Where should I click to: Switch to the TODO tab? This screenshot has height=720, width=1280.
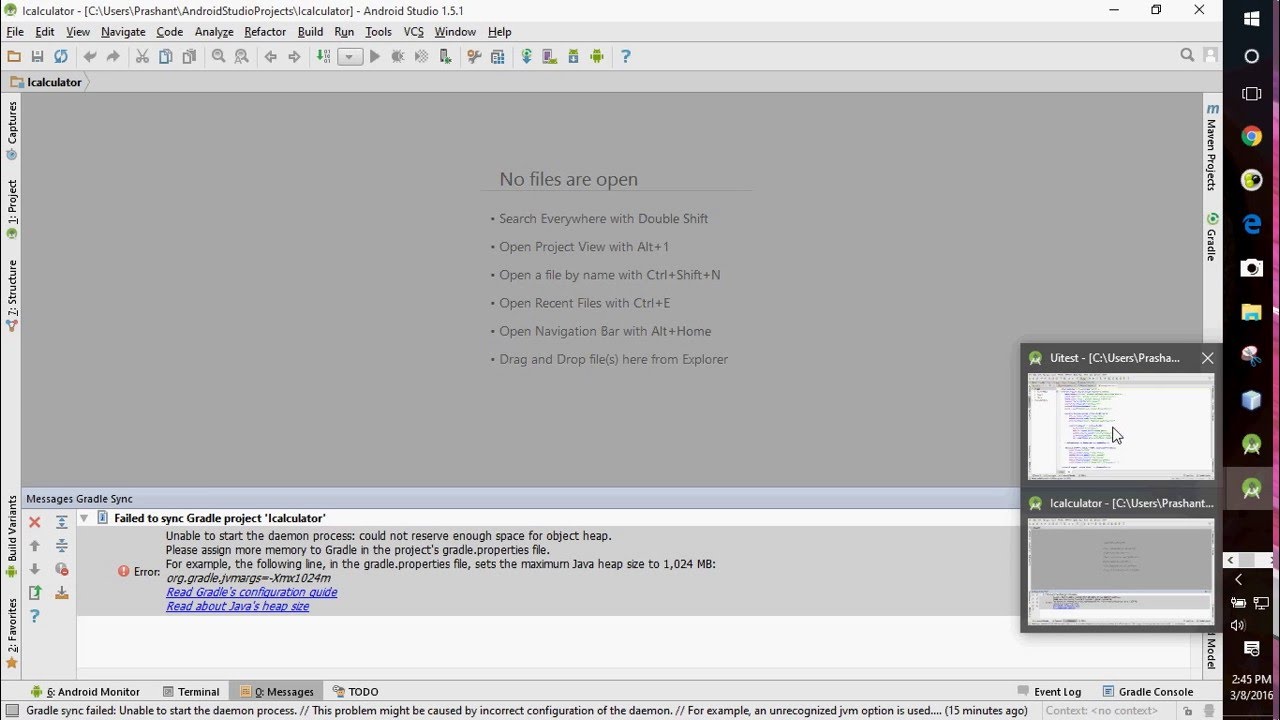(x=355, y=691)
